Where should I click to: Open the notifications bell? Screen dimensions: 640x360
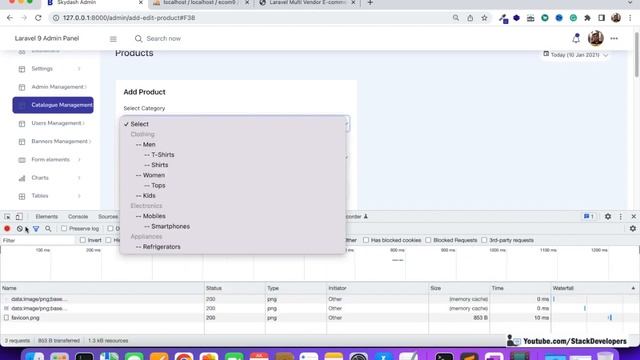click(576, 38)
